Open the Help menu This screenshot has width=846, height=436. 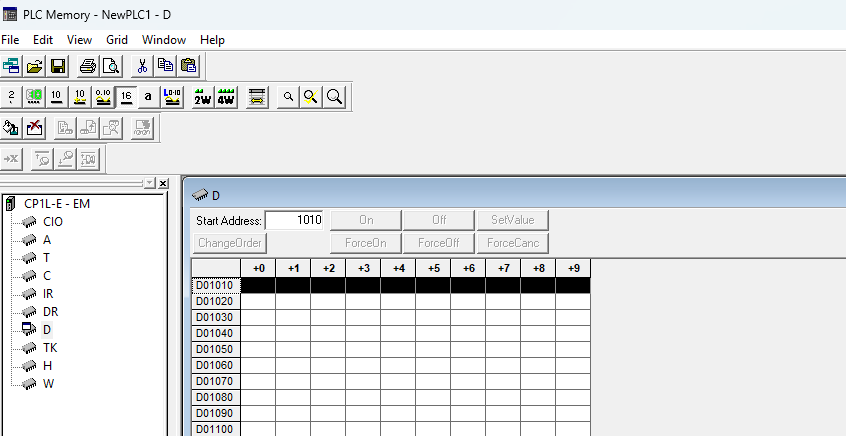point(212,40)
